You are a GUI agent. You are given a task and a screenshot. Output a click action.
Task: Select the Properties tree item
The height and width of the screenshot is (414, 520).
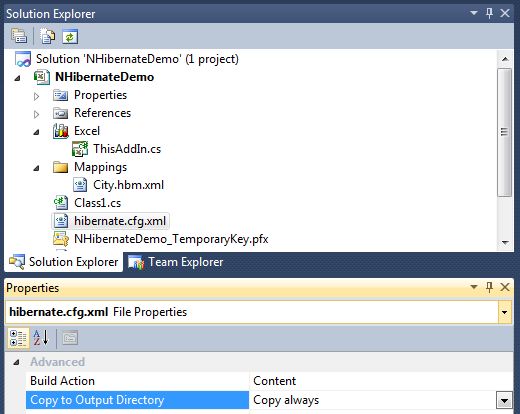coord(100,95)
